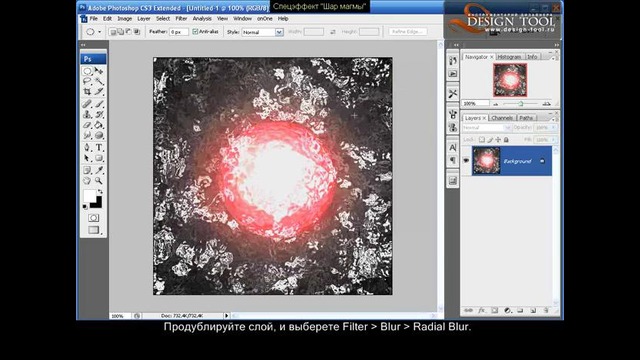Select the History Brush tool
Screen dimensions: 640x360
(x=99, y=115)
